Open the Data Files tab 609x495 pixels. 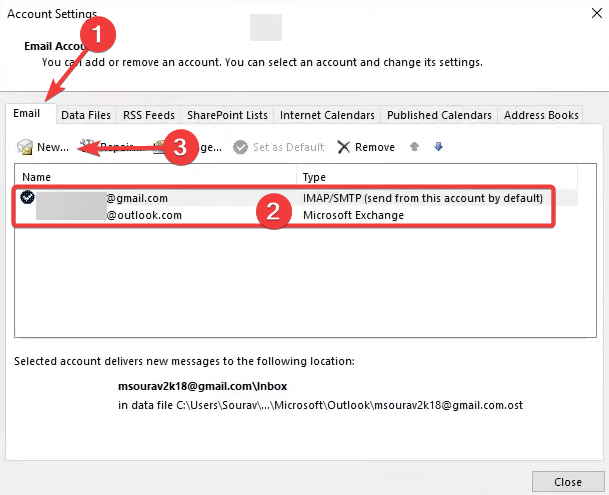[x=86, y=115]
